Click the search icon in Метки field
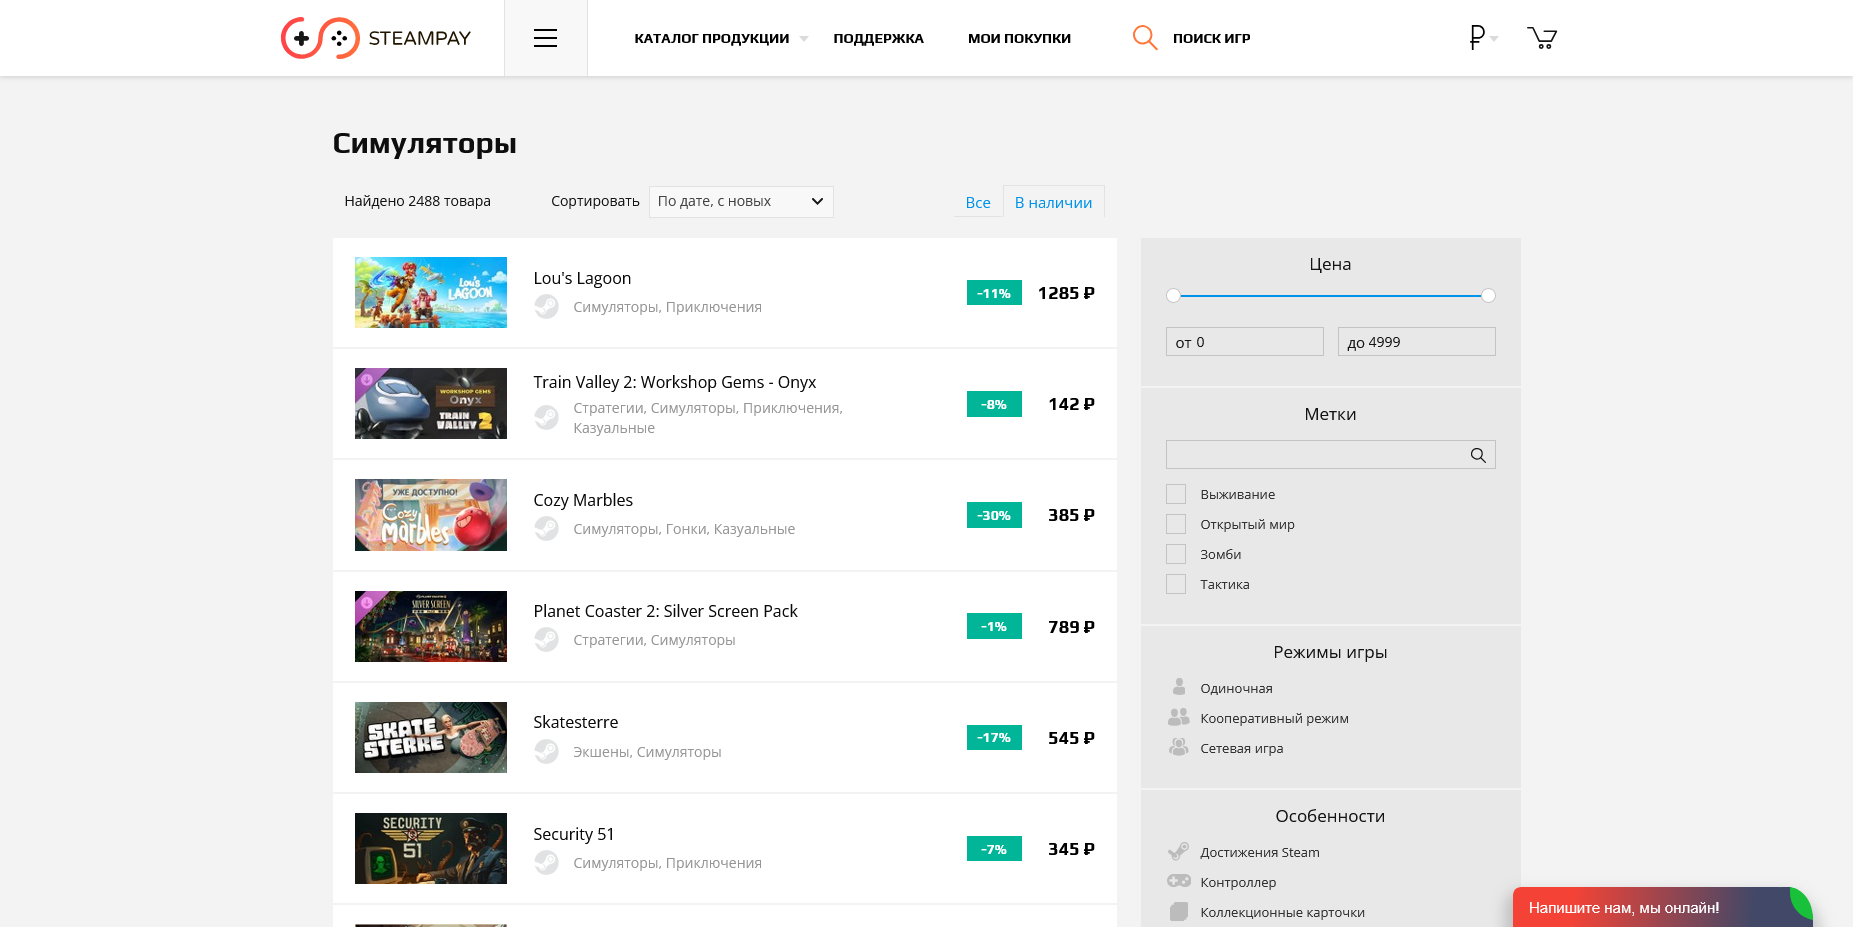Image resolution: width=1853 pixels, height=927 pixels. (1478, 455)
